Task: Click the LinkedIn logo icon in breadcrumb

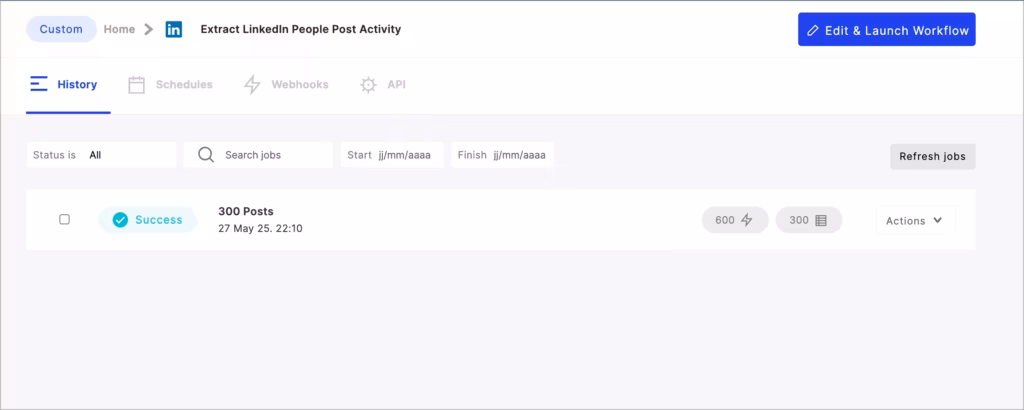Action: coord(174,29)
